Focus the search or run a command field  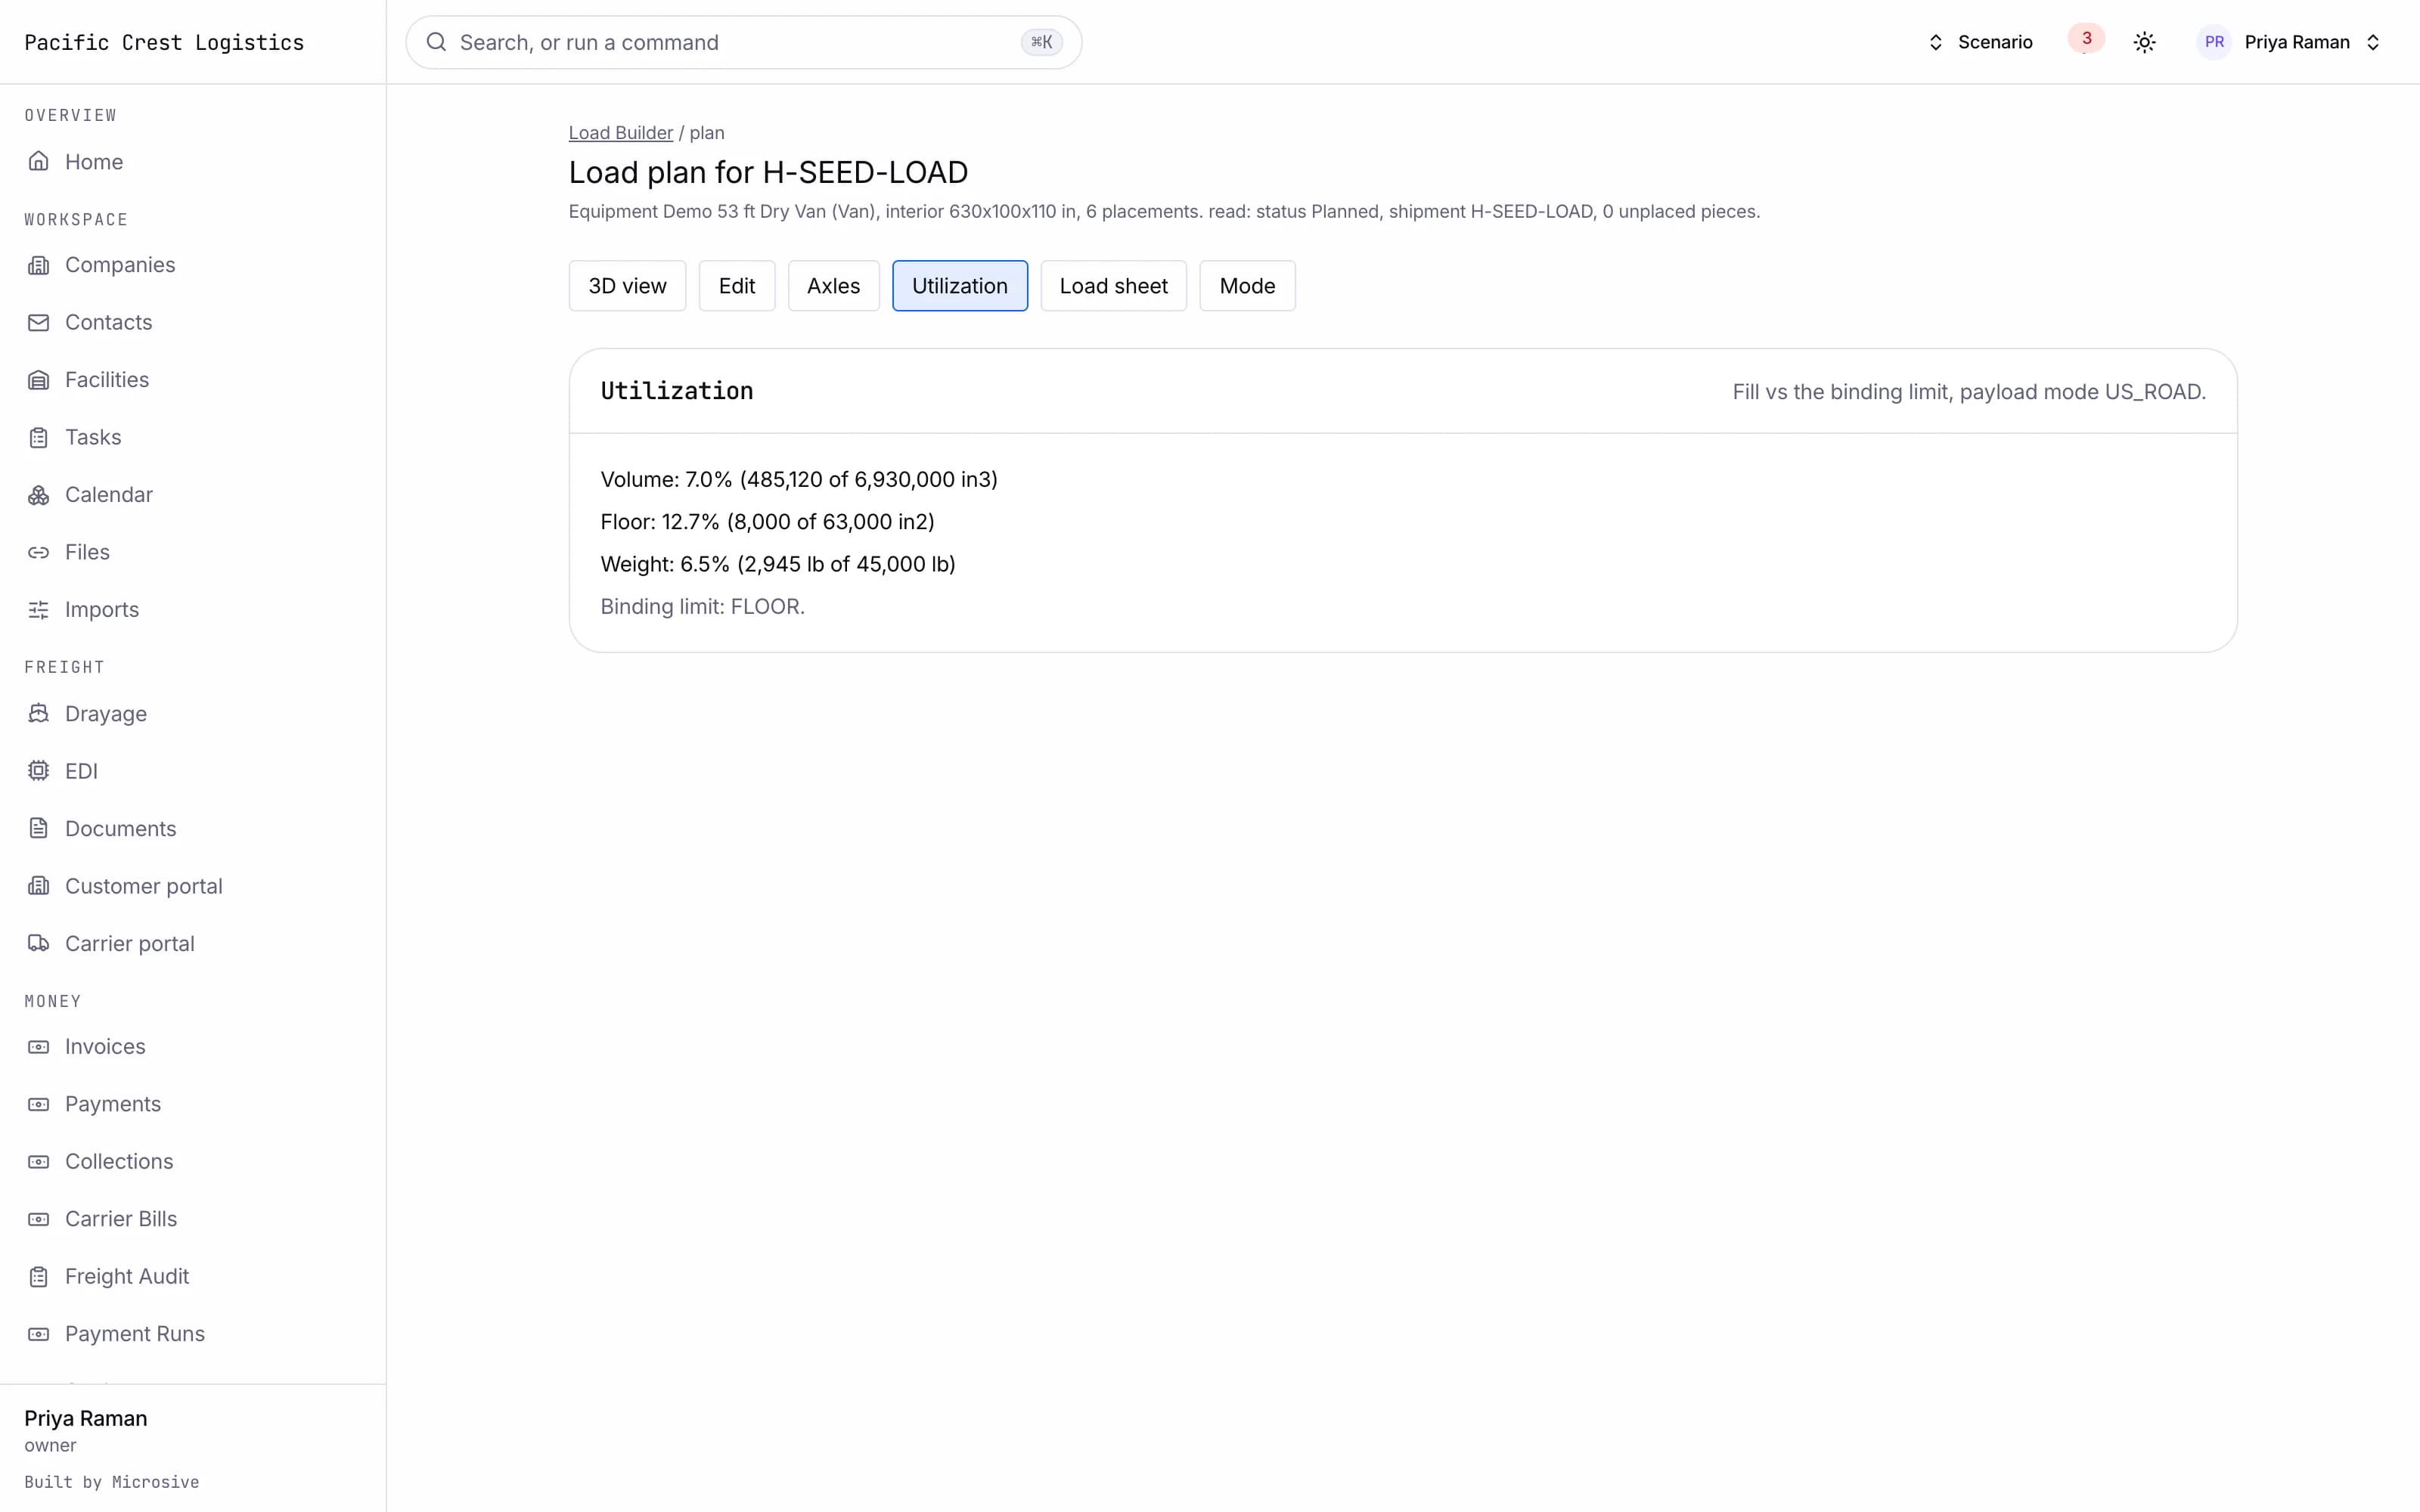coord(743,42)
